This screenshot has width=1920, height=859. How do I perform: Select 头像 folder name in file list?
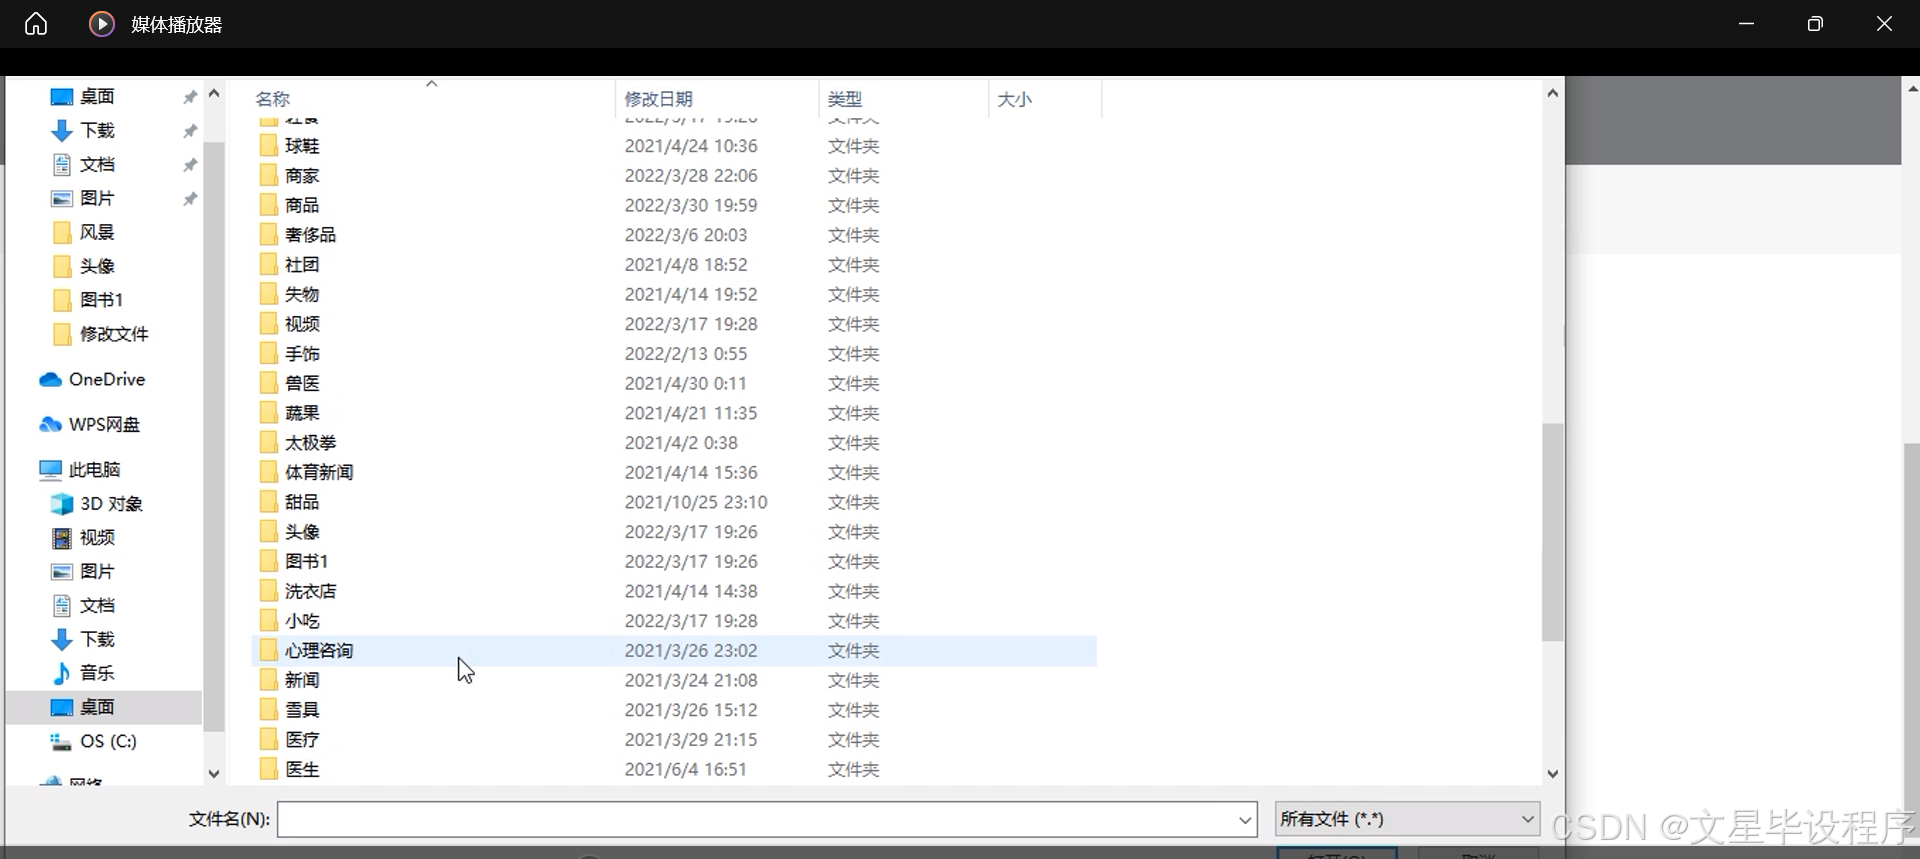coord(302,532)
